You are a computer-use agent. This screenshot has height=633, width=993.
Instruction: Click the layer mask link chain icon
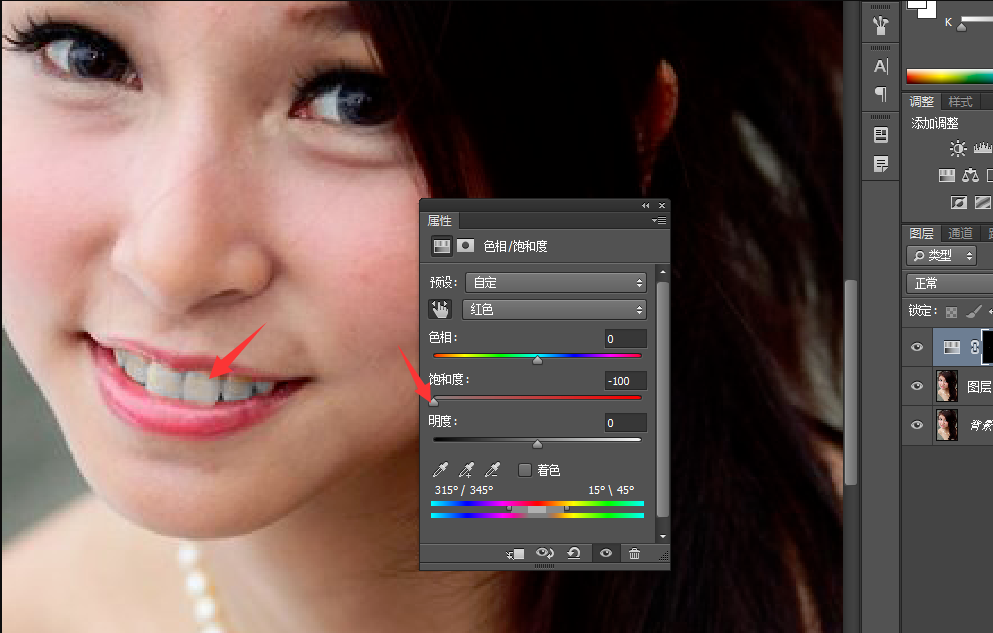pyautogui.click(x=975, y=346)
